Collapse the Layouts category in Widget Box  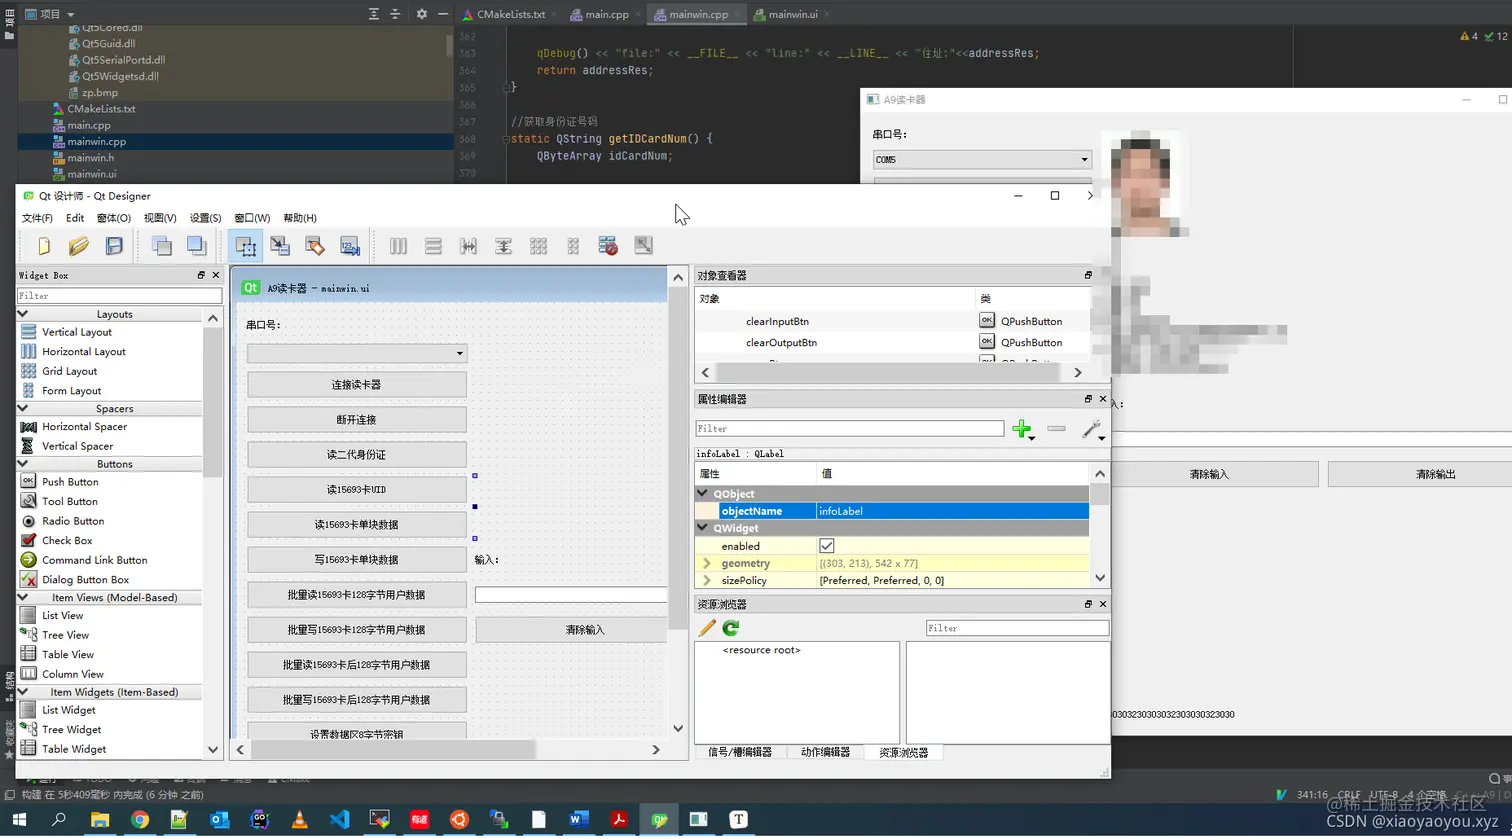tap(23, 314)
